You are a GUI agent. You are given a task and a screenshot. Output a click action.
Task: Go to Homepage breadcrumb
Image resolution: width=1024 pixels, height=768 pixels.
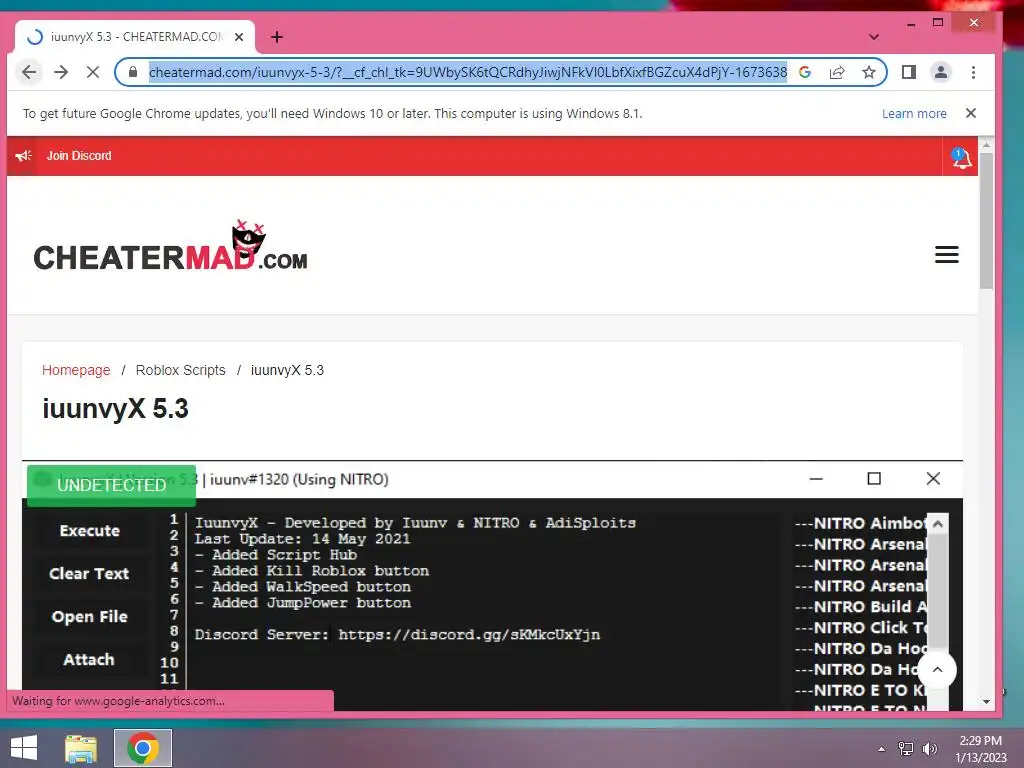76,370
